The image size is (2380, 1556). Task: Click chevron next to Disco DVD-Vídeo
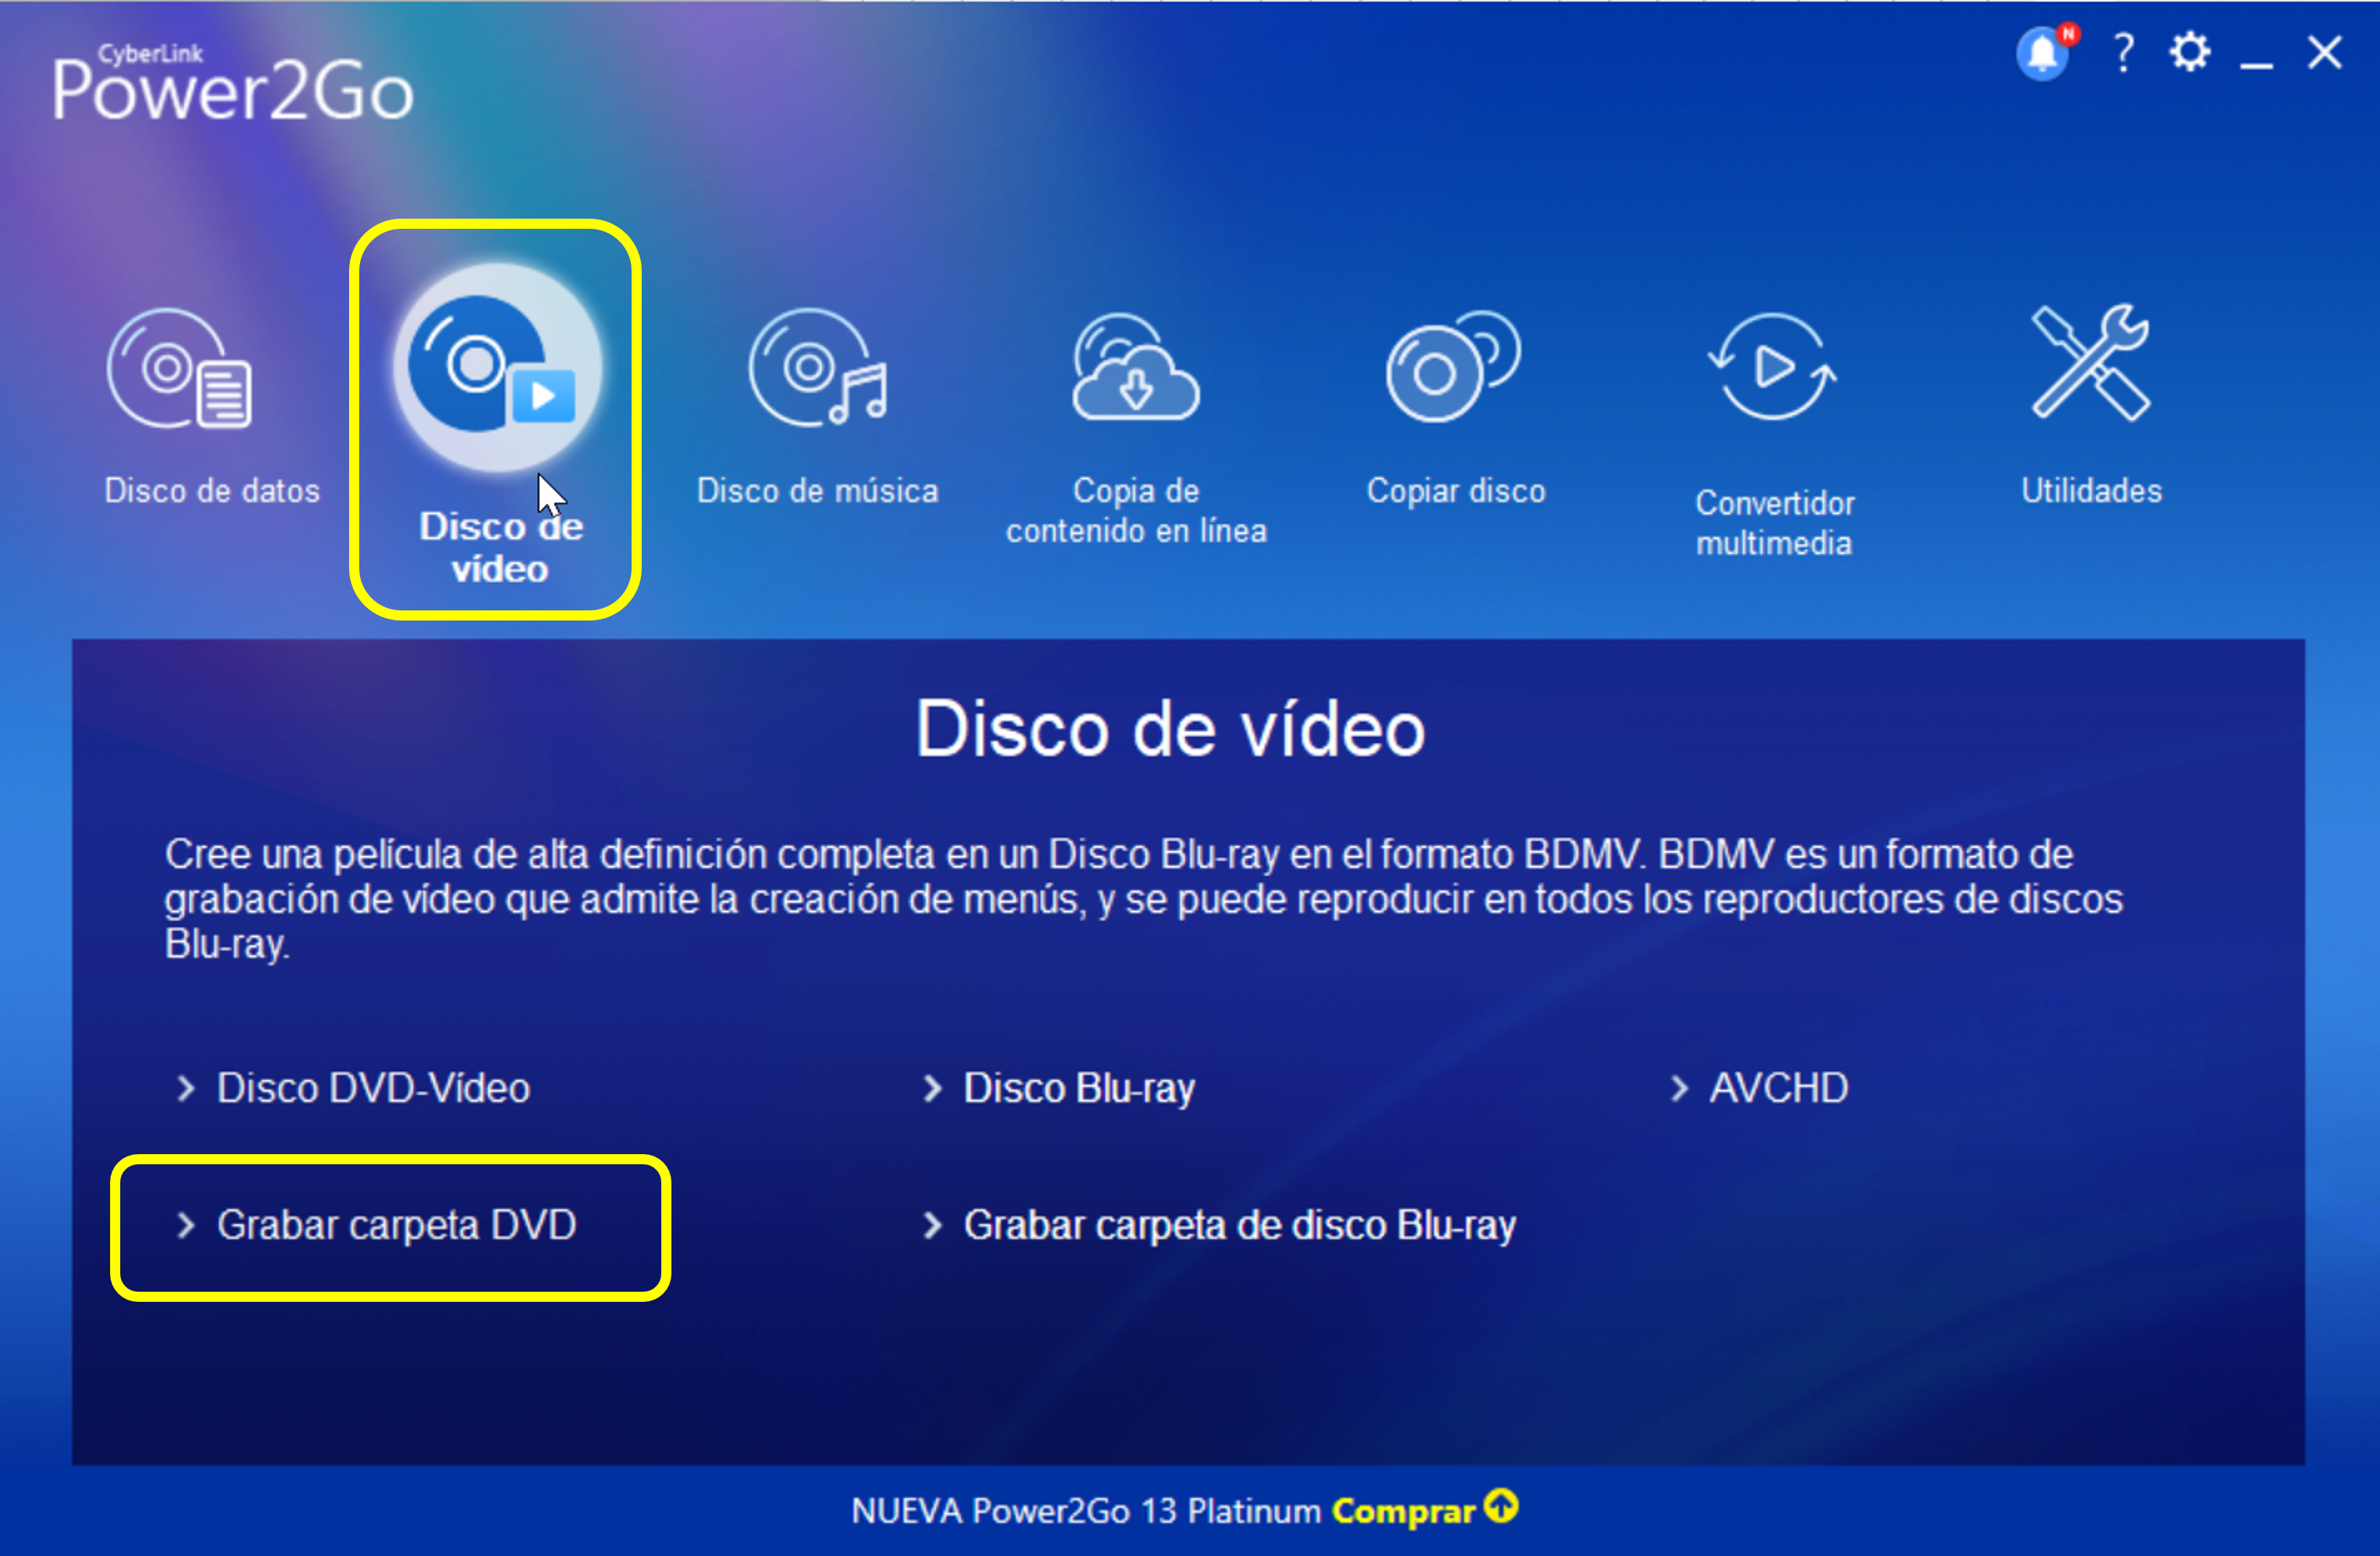coord(185,1088)
